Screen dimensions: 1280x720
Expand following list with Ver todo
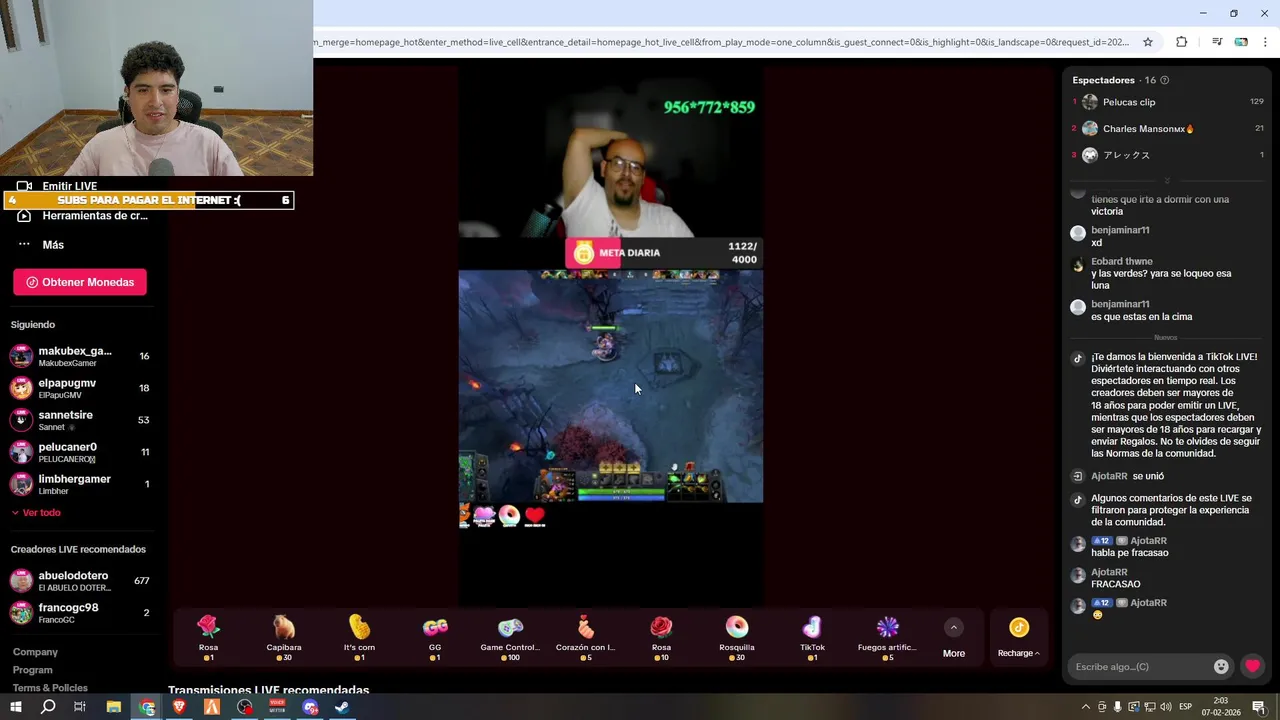click(36, 513)
